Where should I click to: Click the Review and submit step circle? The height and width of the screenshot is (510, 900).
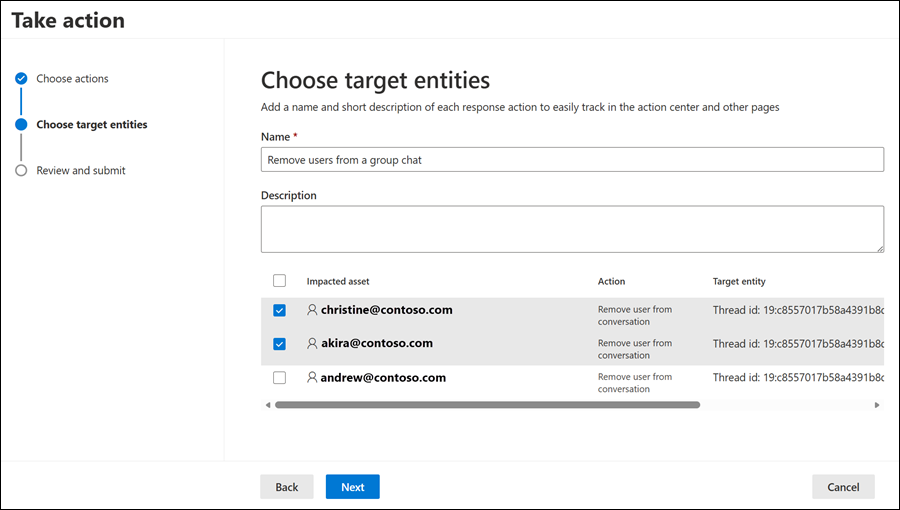[21, 171]
